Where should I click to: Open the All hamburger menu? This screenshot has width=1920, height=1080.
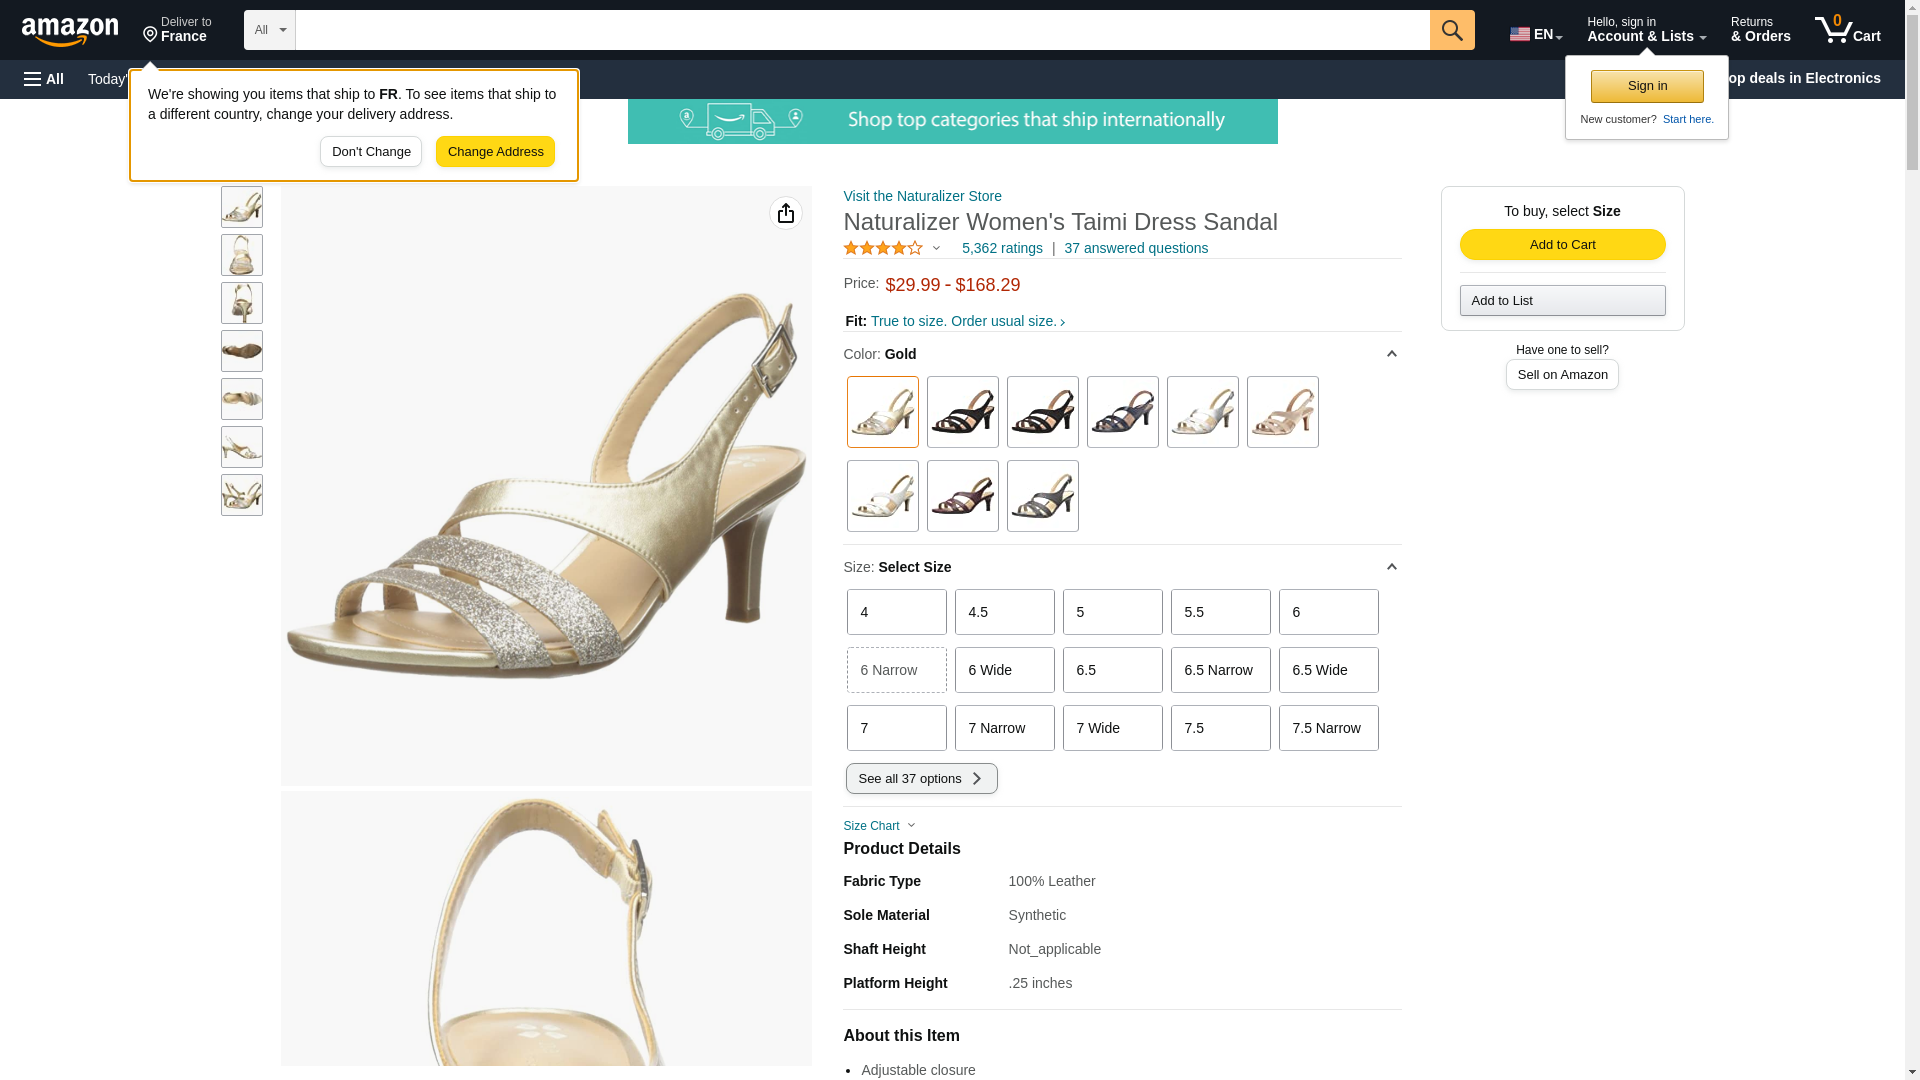pos(44,79)
